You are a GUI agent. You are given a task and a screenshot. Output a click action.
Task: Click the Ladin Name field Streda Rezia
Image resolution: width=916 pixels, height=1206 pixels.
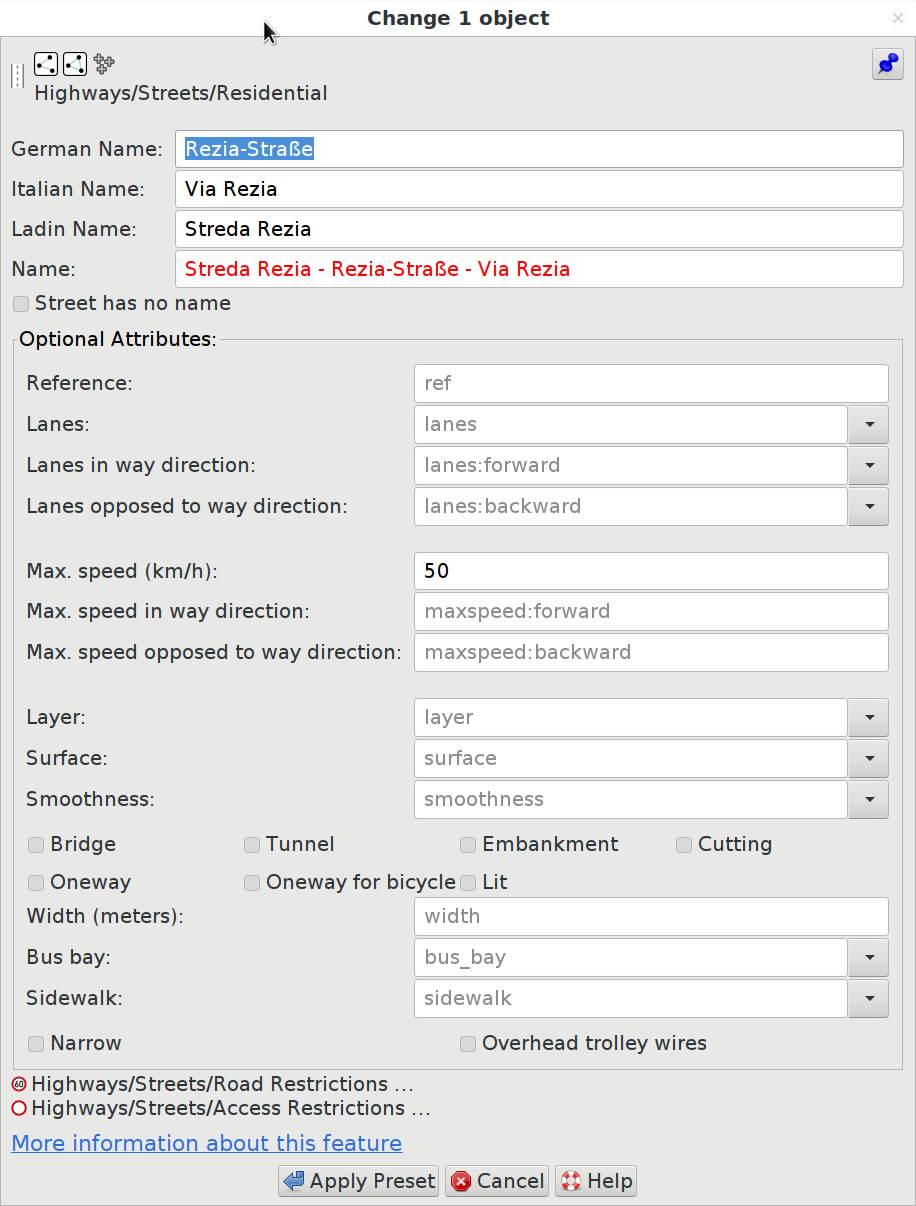(x=539, y=229)
